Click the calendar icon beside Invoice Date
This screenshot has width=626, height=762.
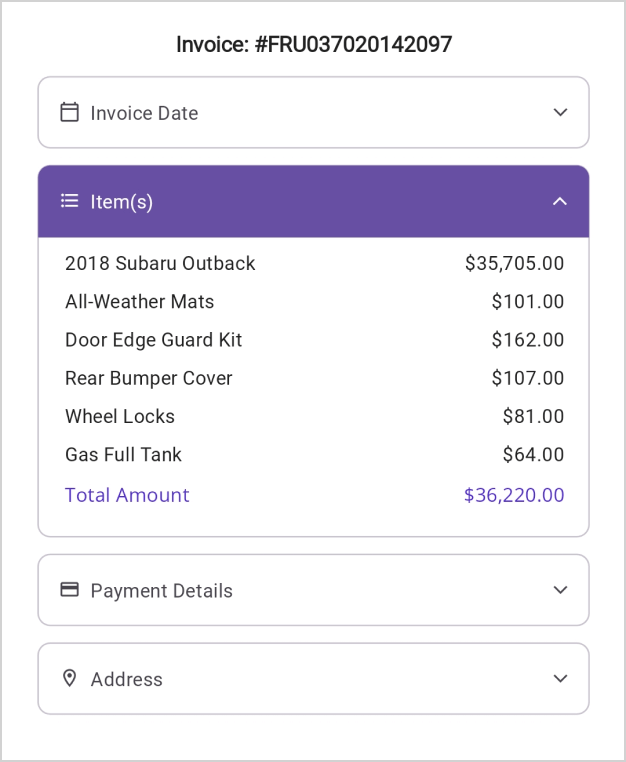69,112
